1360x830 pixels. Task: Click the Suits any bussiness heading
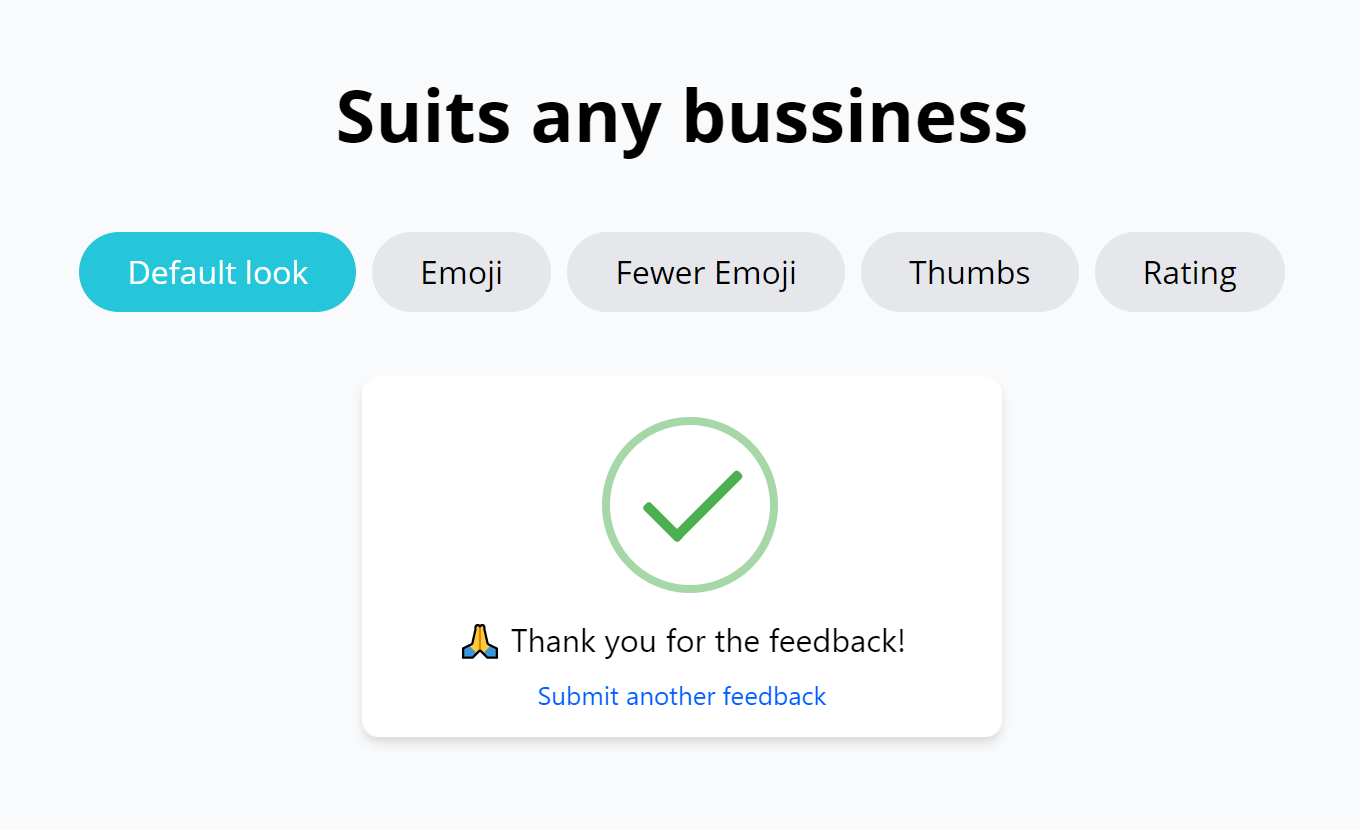[x=681, y=117]
